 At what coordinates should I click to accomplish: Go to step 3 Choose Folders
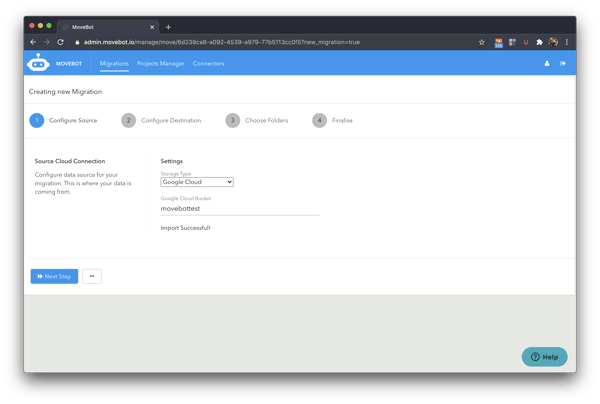click(x=232, y=120)
